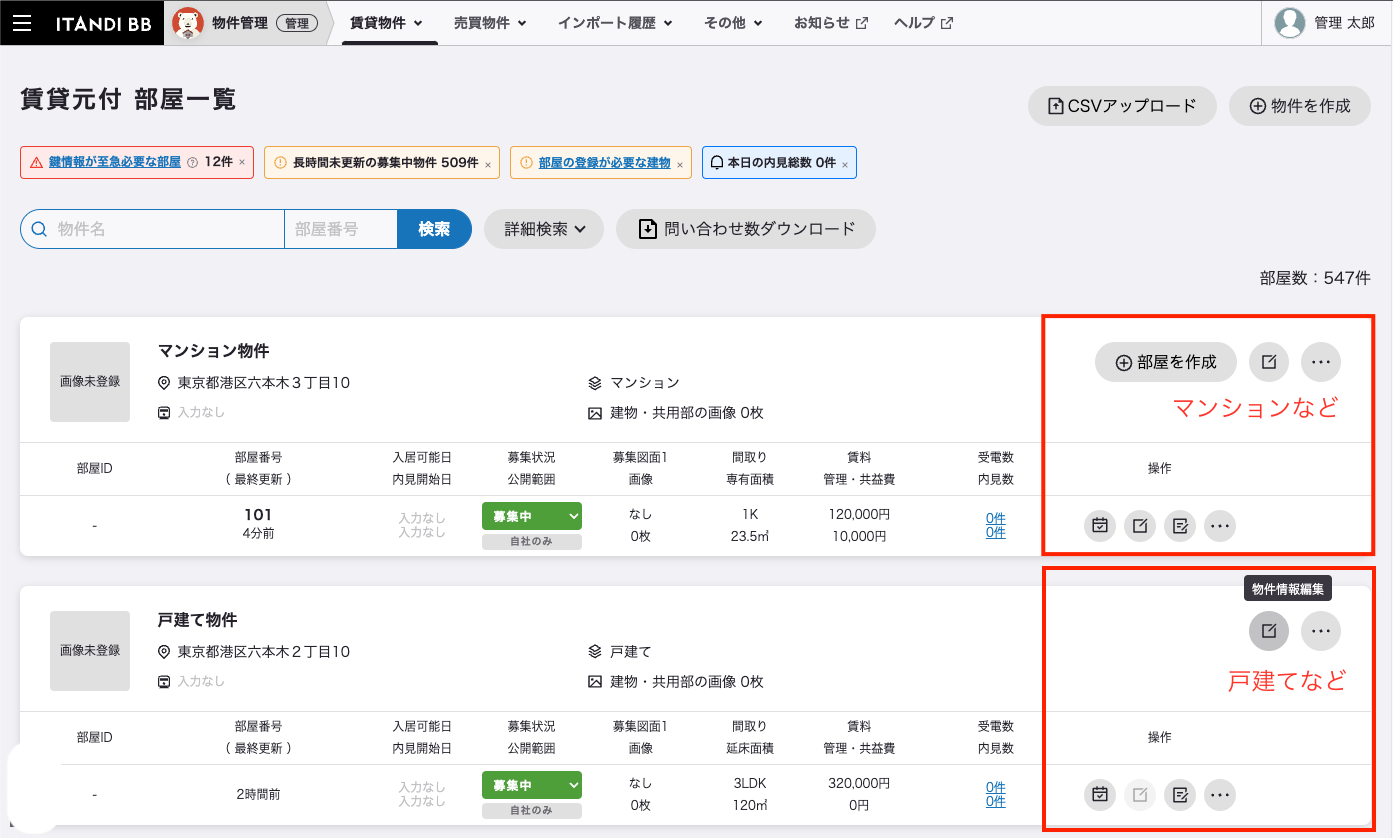Open the 管理 太郎 user avatar
The width and height of the screenshot is (1393, 838).
[1291, 23]
